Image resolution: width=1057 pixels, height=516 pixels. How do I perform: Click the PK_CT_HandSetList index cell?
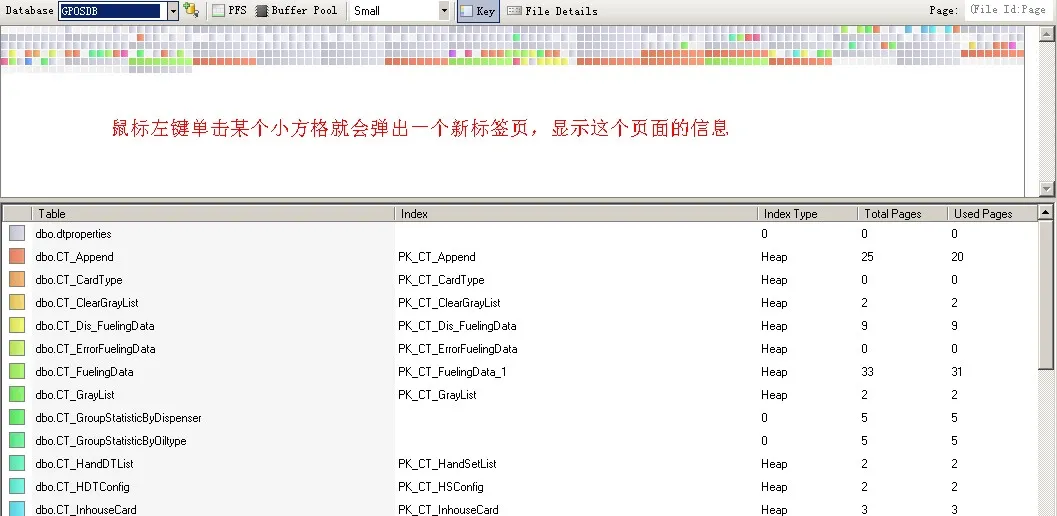pos(447,463)
